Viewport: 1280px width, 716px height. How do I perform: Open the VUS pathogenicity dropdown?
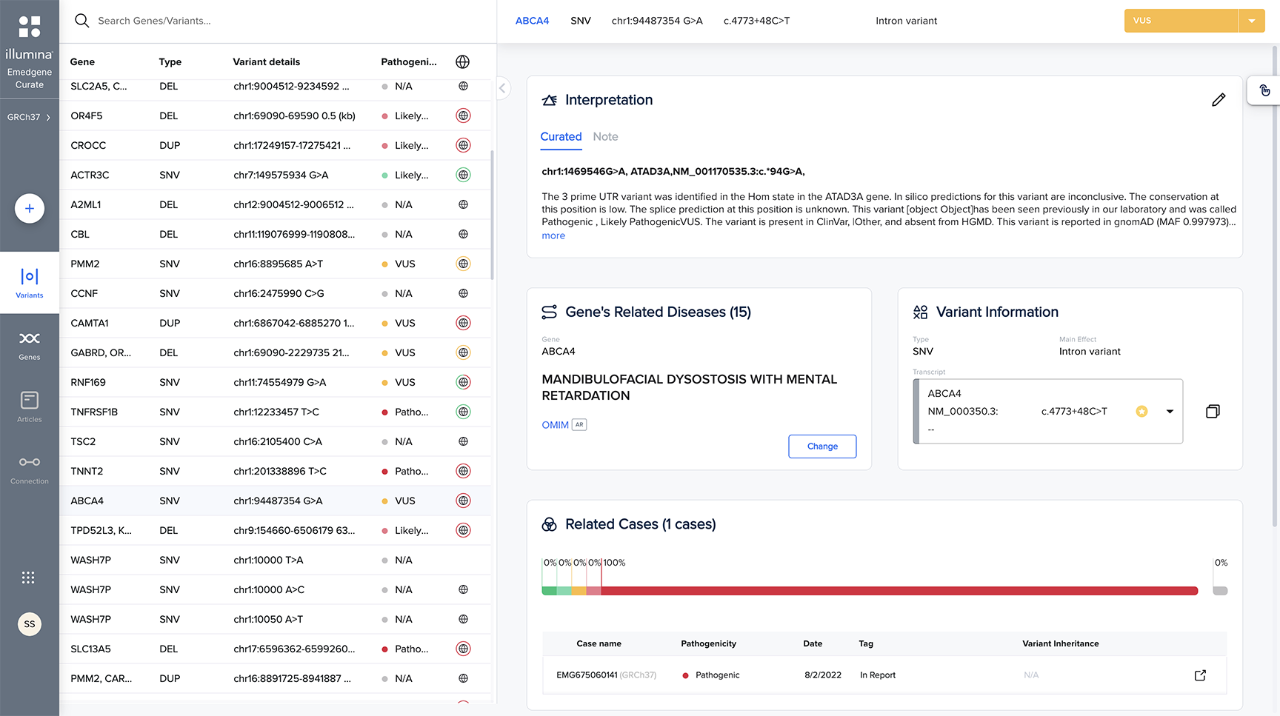pyautogui.click(x=1251, y=20)
